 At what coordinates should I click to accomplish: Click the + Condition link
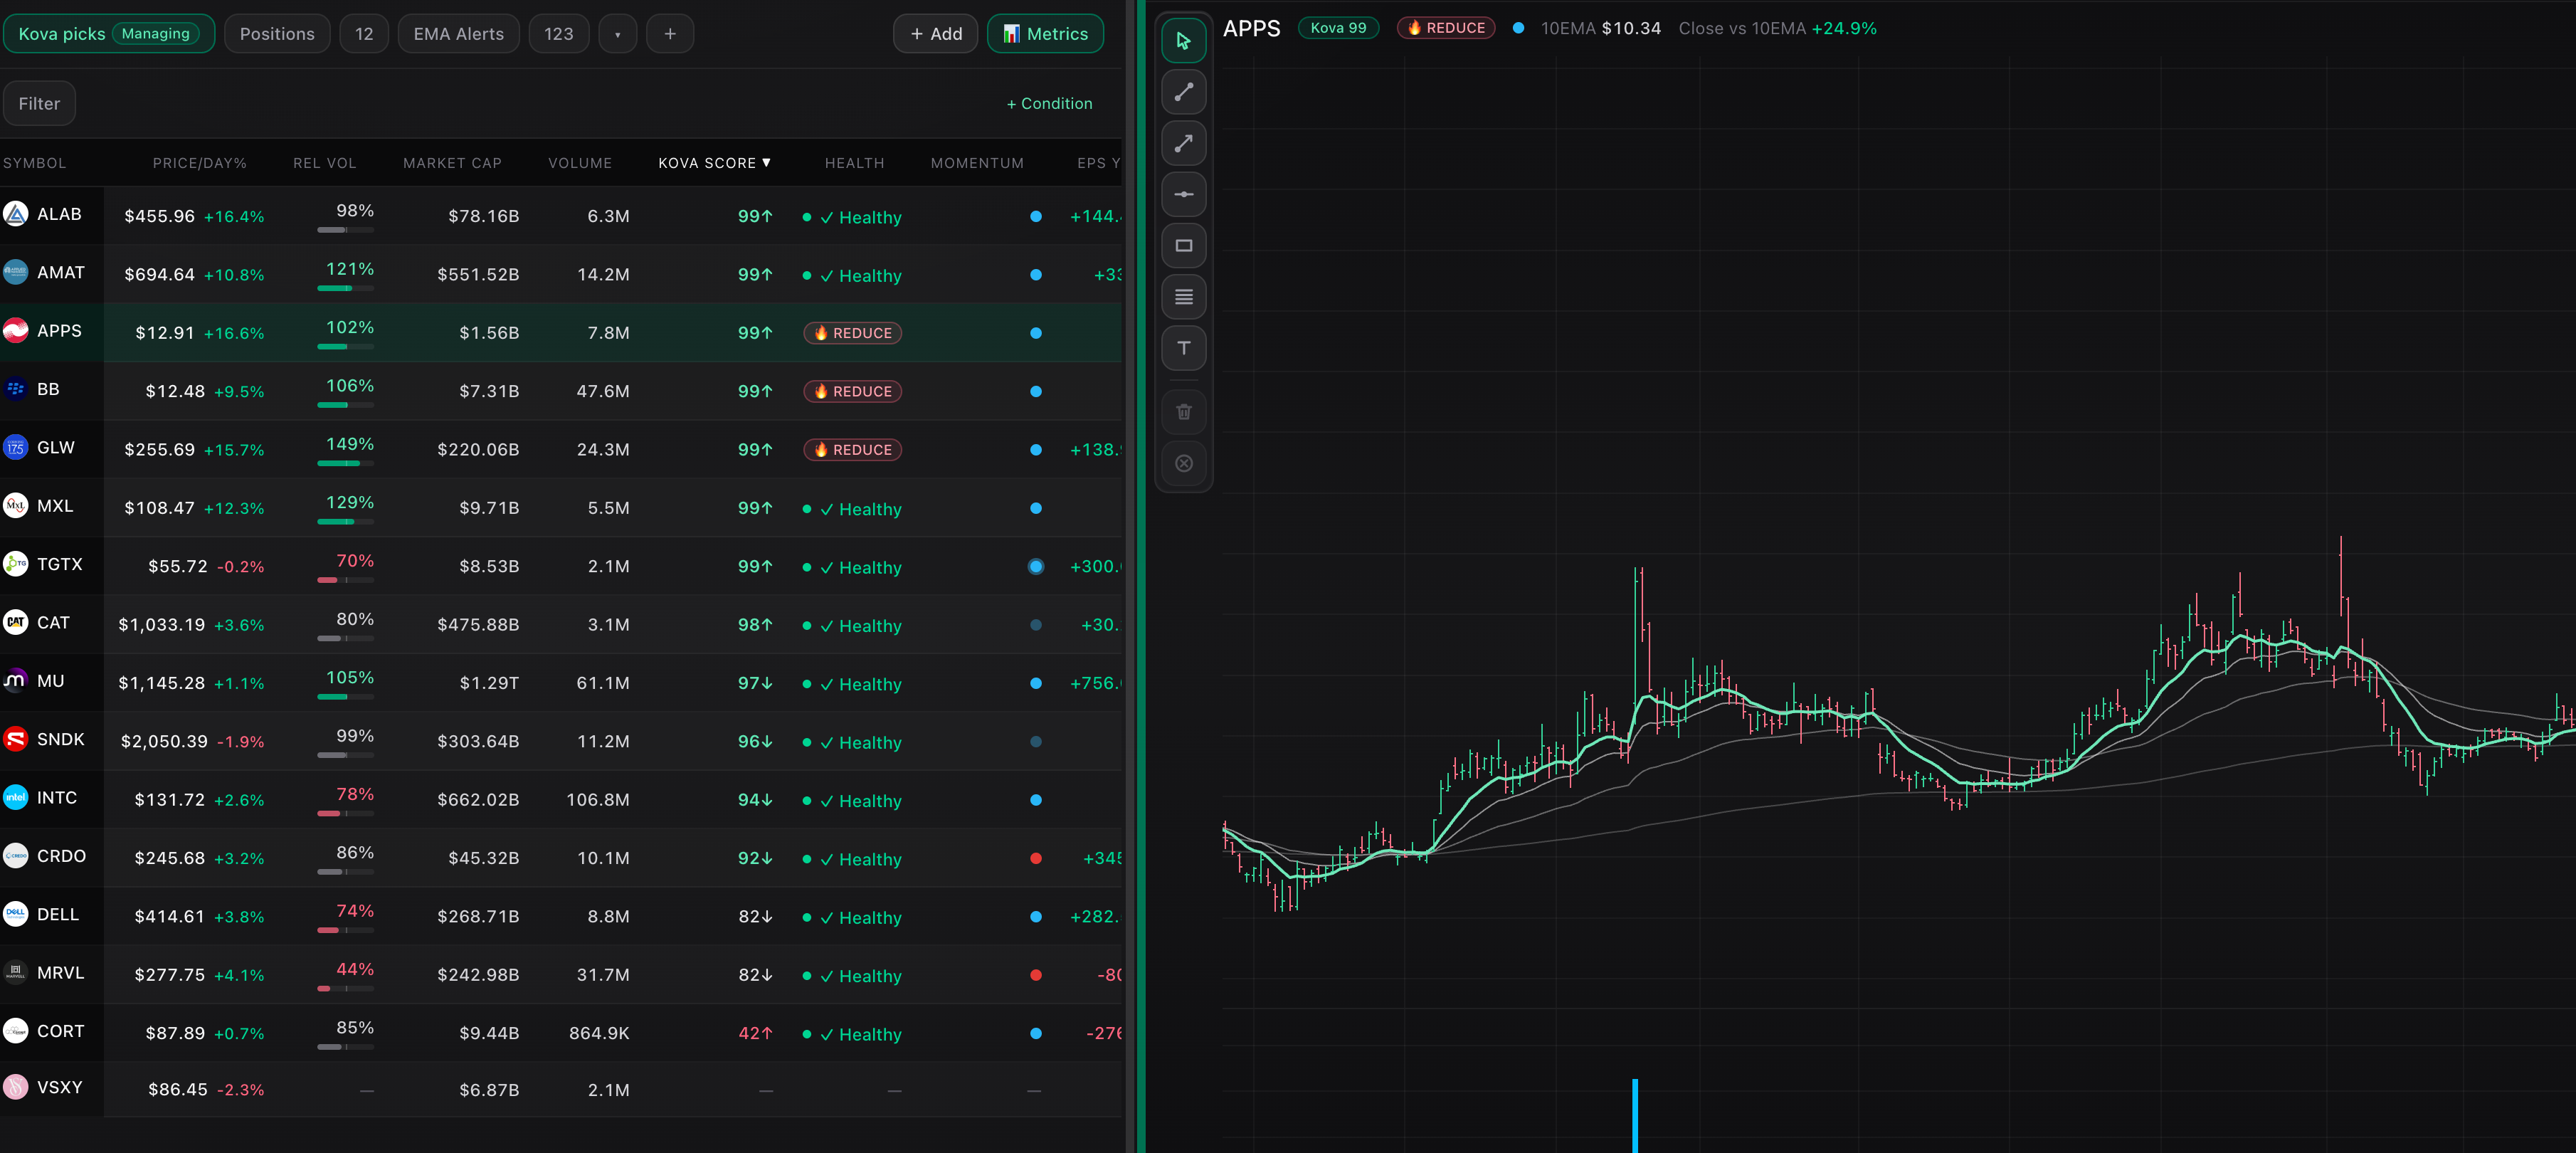pyautogui.click(x=1049, y=104)
